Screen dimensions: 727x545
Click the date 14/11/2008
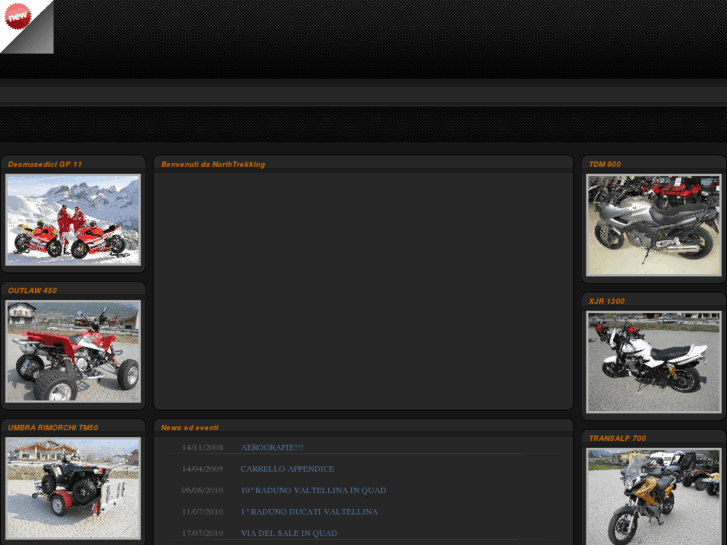click(202, 448)
